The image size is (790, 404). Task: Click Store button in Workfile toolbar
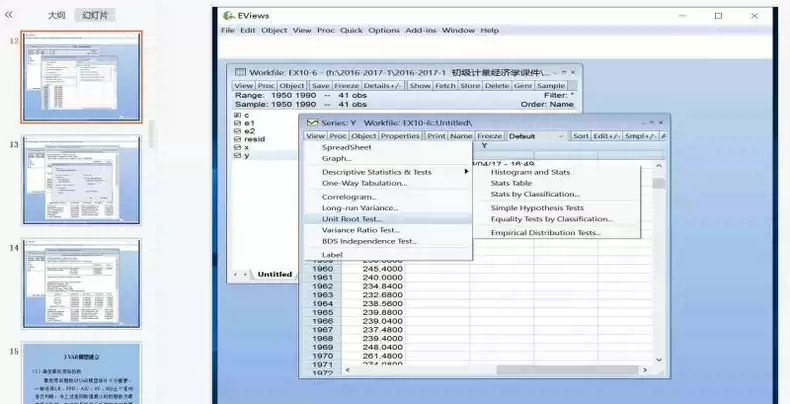pos(470,86)
